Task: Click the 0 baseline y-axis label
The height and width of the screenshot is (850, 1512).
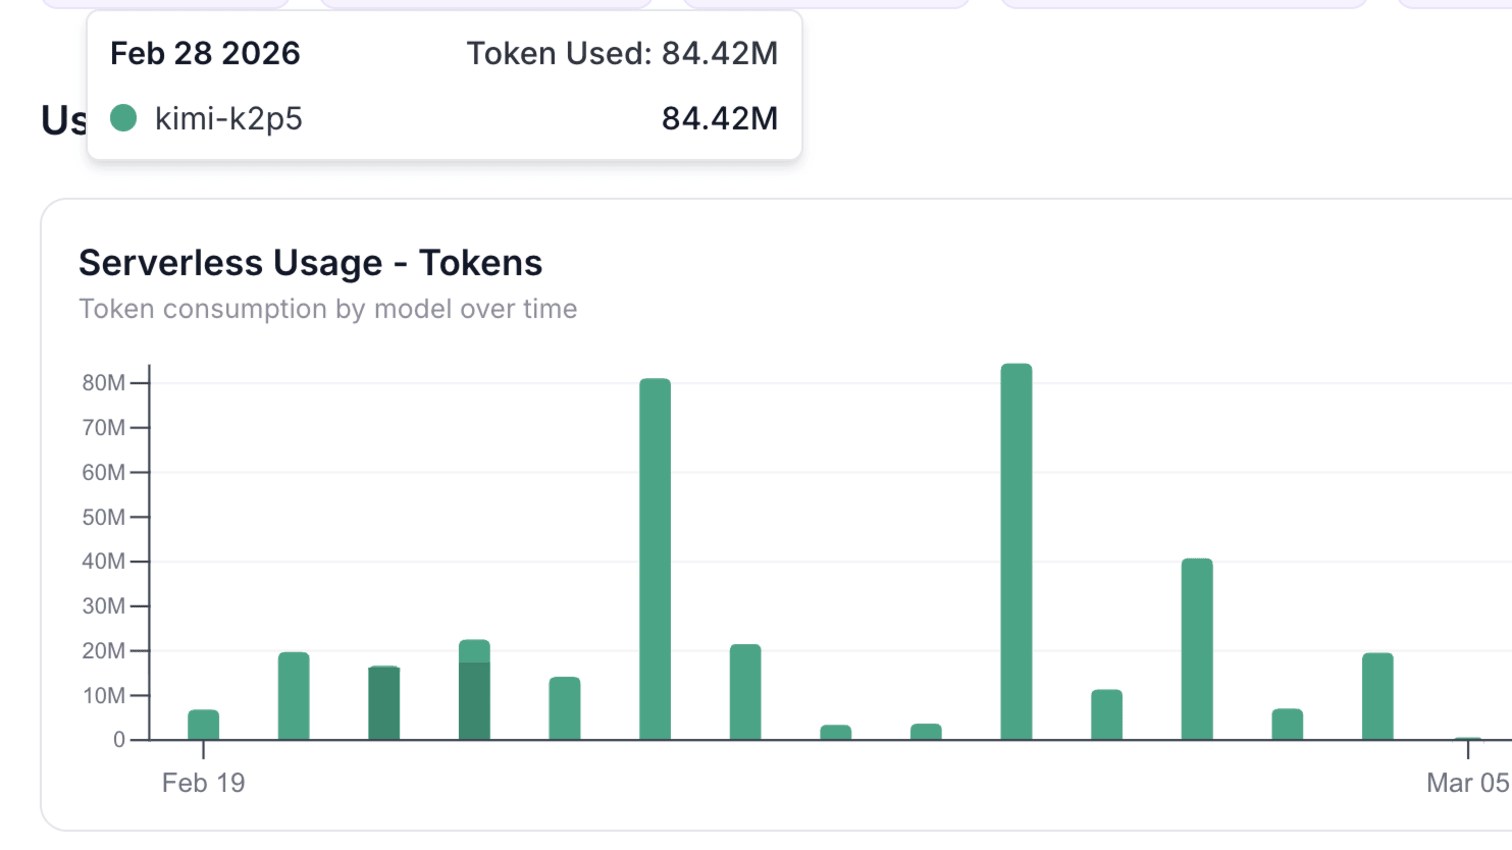Action: point(119,740)
